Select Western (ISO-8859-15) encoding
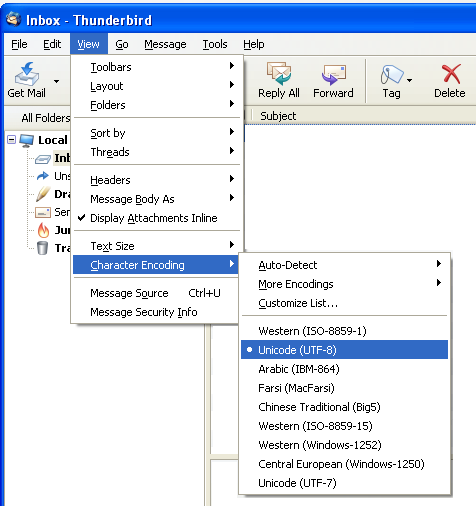The height and width of the screenshot is (506, 476). coord(345,426)
